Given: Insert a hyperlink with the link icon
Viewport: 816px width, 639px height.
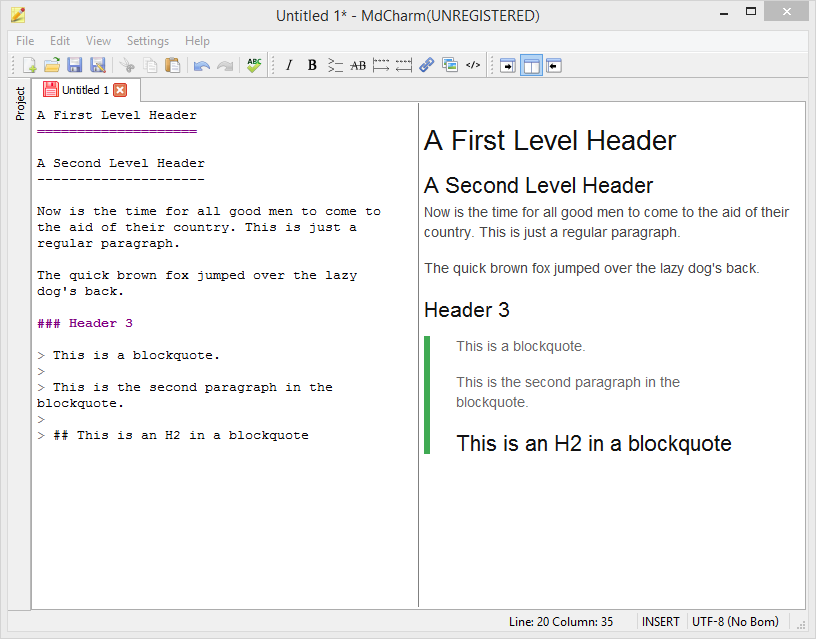Looking at the screenshot, I should click(427, 66).
